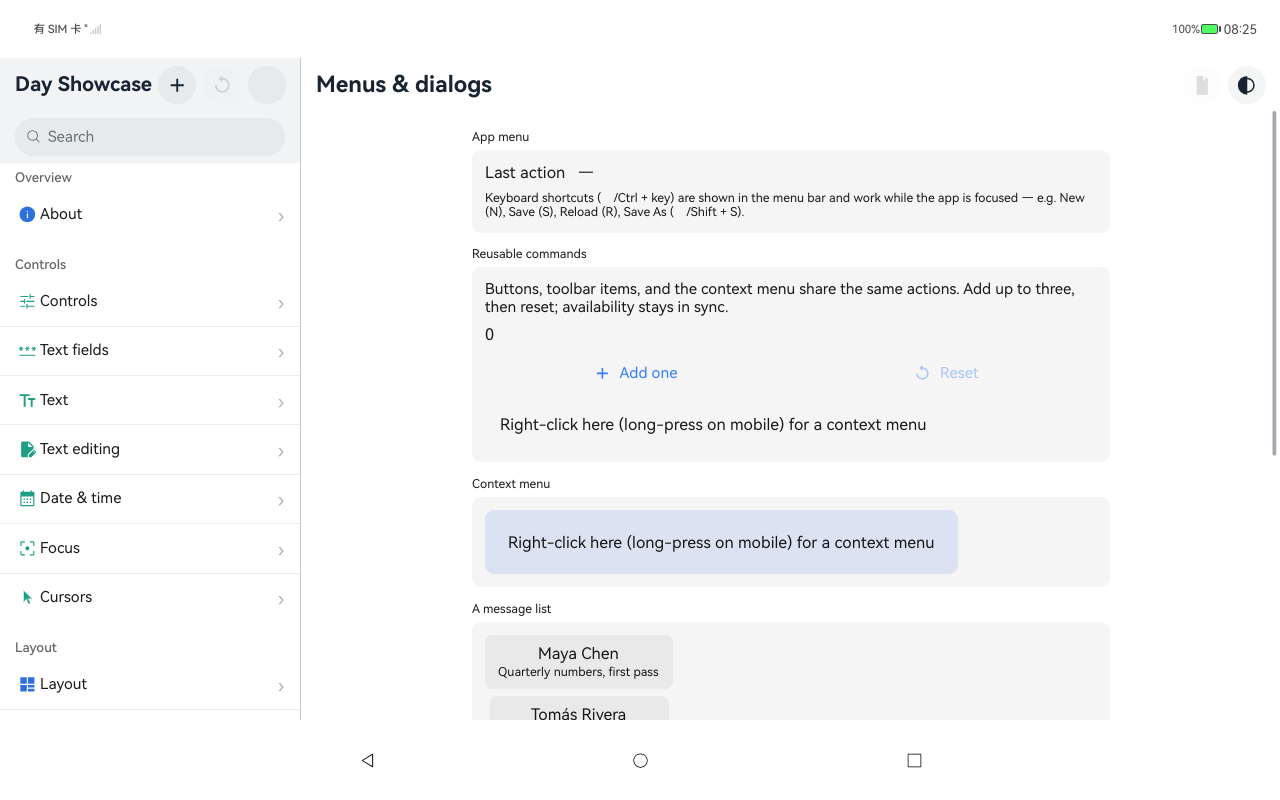Expand the Controls row chevron
Image resolution: width=1280 pixels, height=800 pixels.
281,303
